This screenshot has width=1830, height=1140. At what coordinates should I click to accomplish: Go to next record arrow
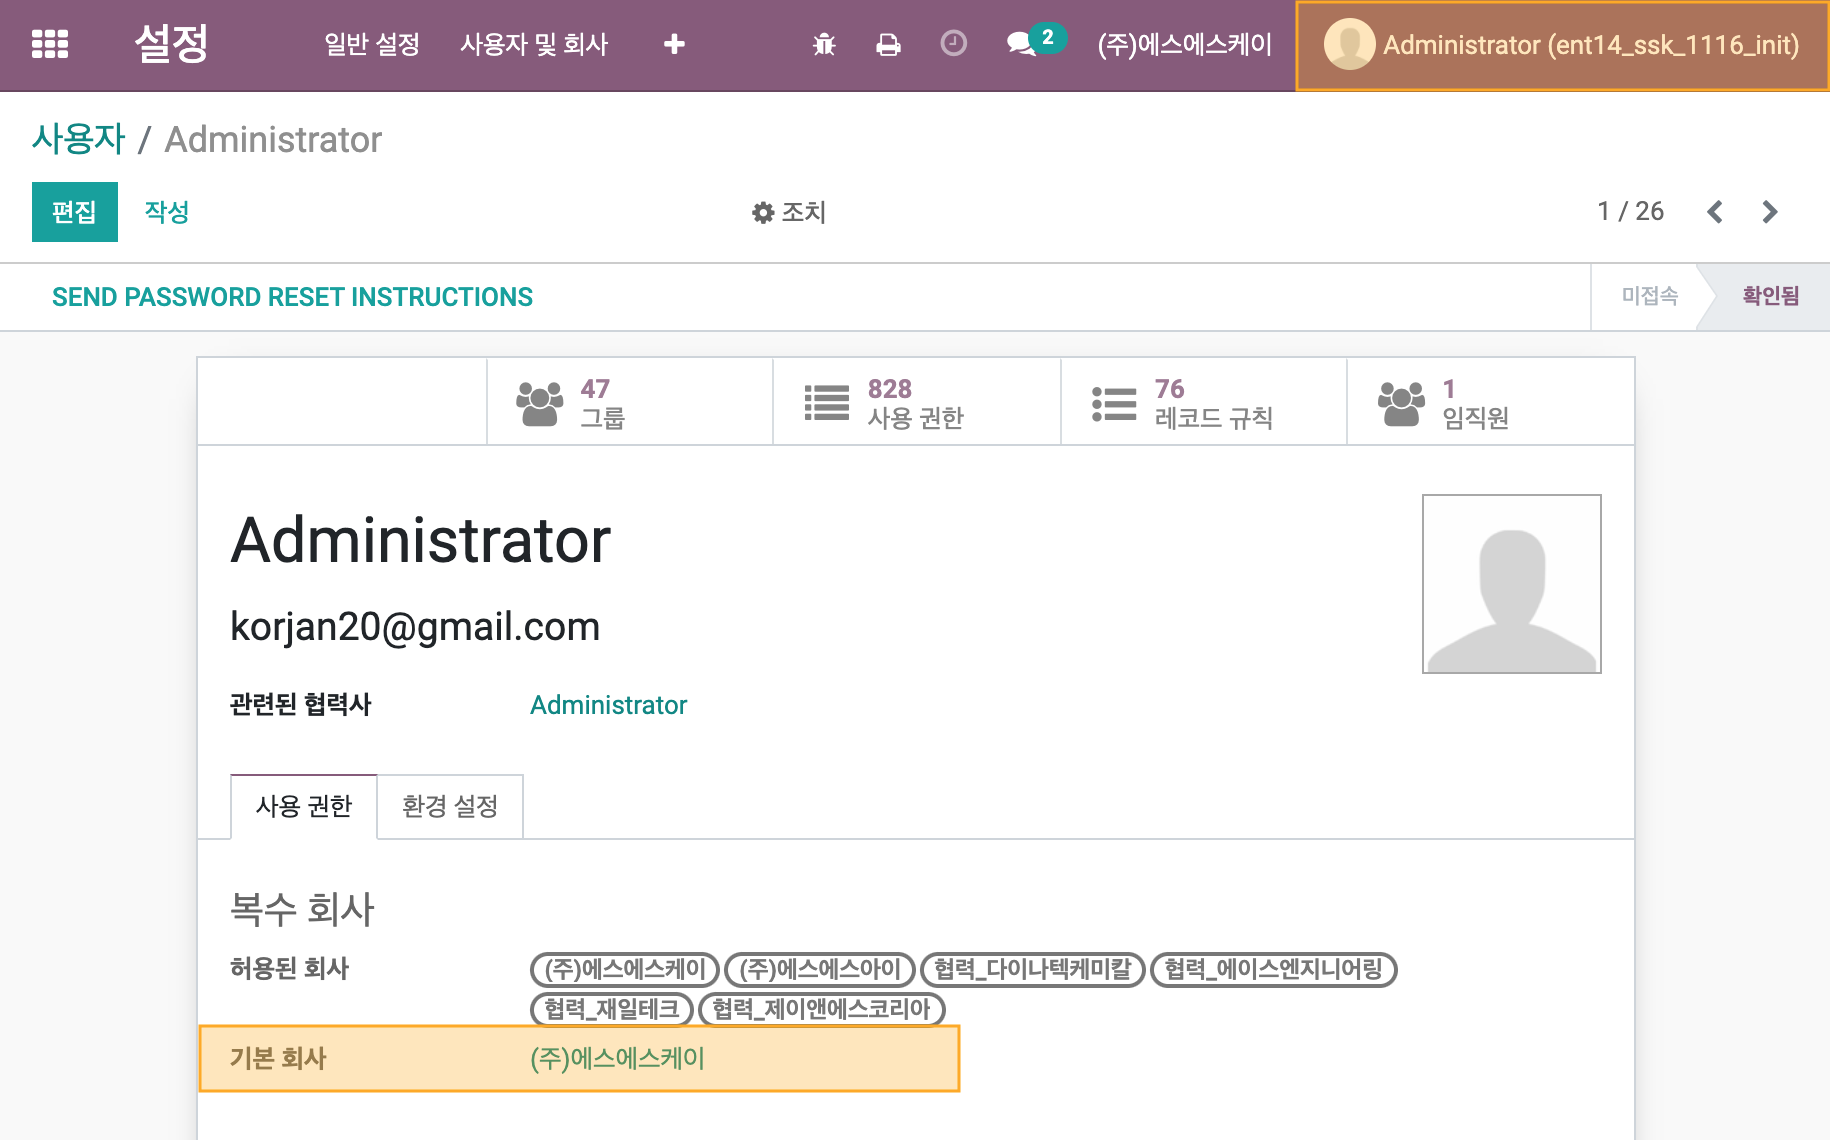1770,212
